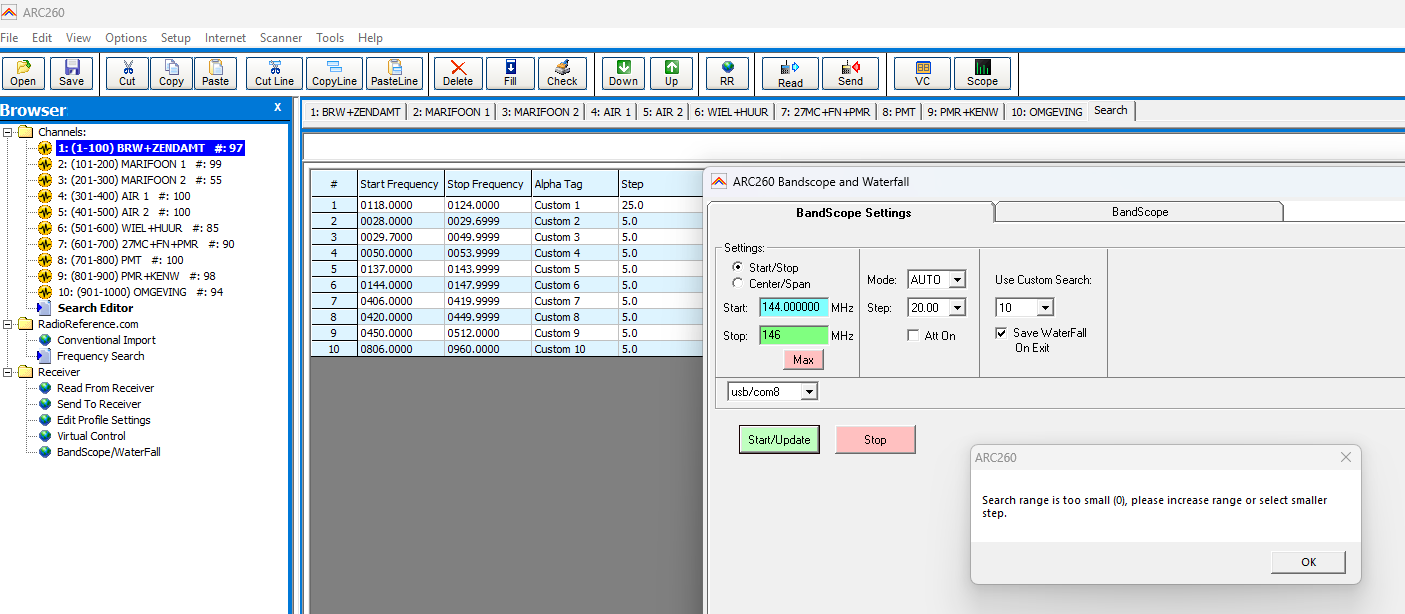Open the Use Custom Search dropdown
The image size is (1405, 614).
(x=1045, y=308)
